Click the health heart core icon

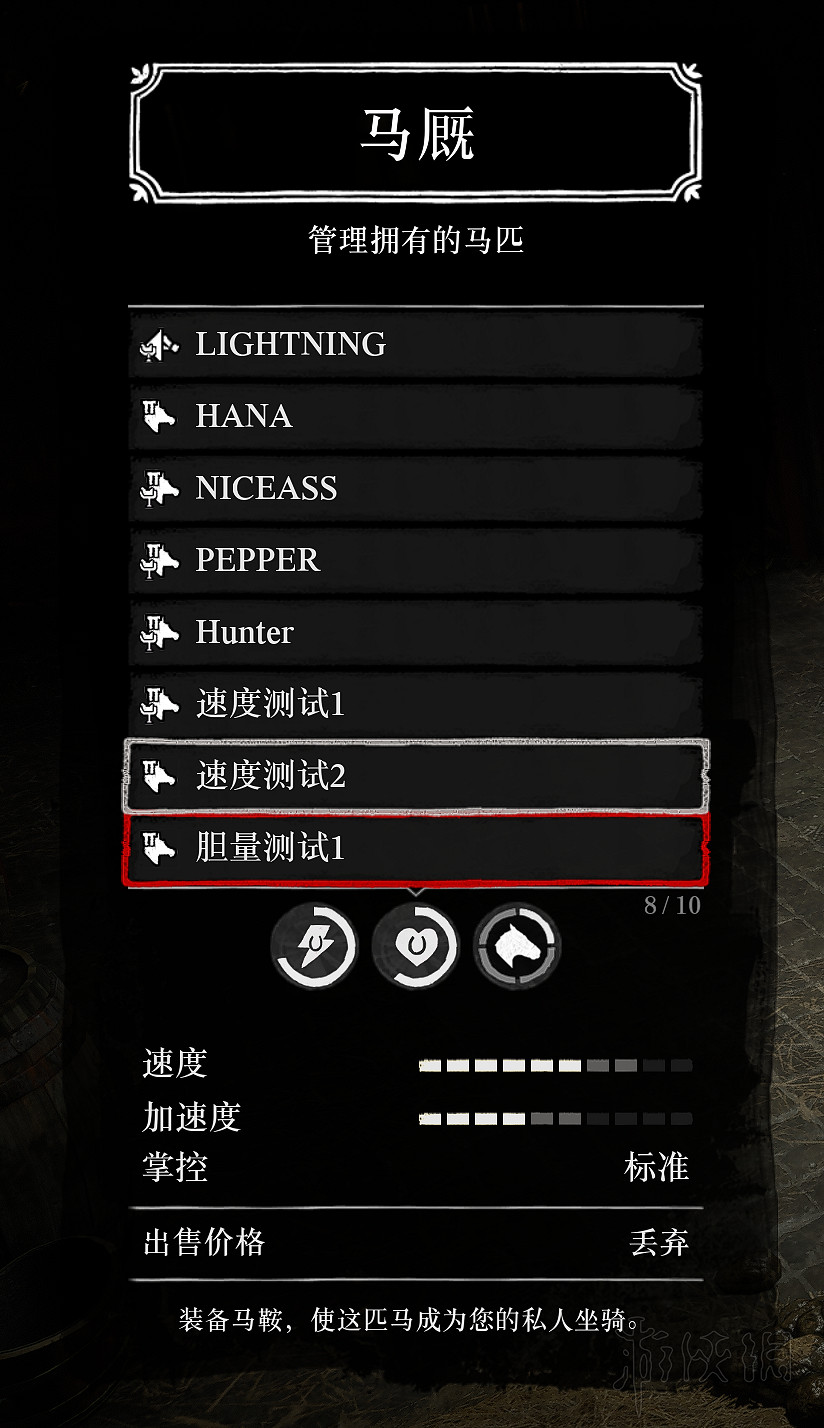click(415, 945)
